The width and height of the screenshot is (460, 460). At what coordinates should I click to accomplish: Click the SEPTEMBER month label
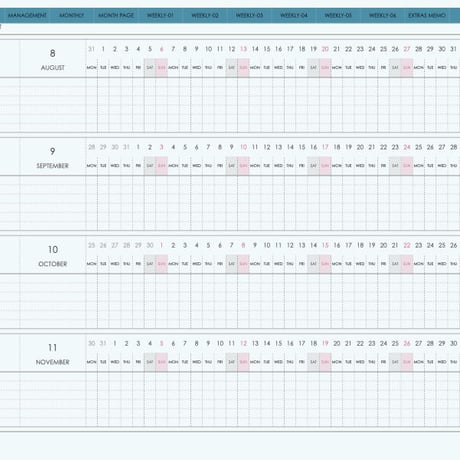point(53,166)
